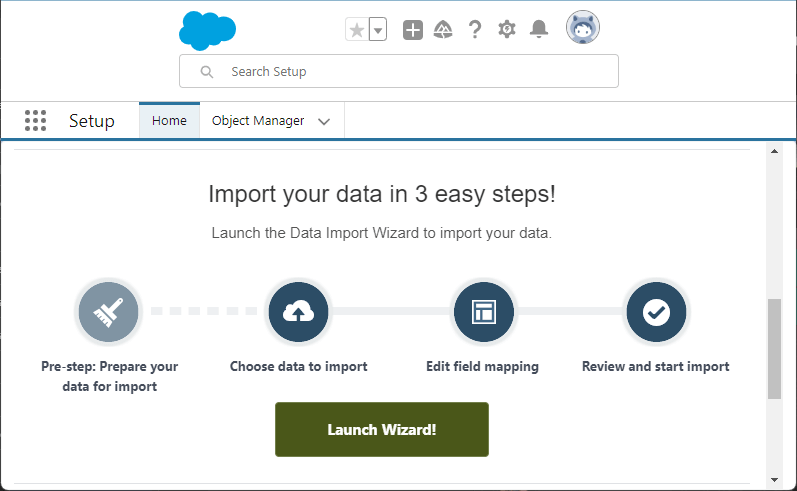Expand the Object Manager chevron menu

pyautogui.click(x=324, y=122)
